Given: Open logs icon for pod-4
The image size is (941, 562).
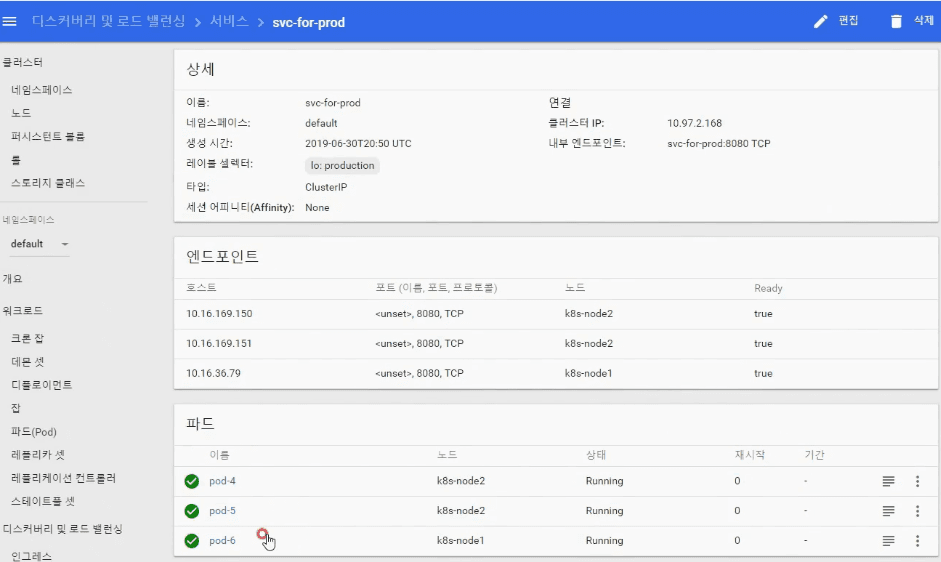Looking at the screenshot, I should pyautogui.click(x=888, y=481).
